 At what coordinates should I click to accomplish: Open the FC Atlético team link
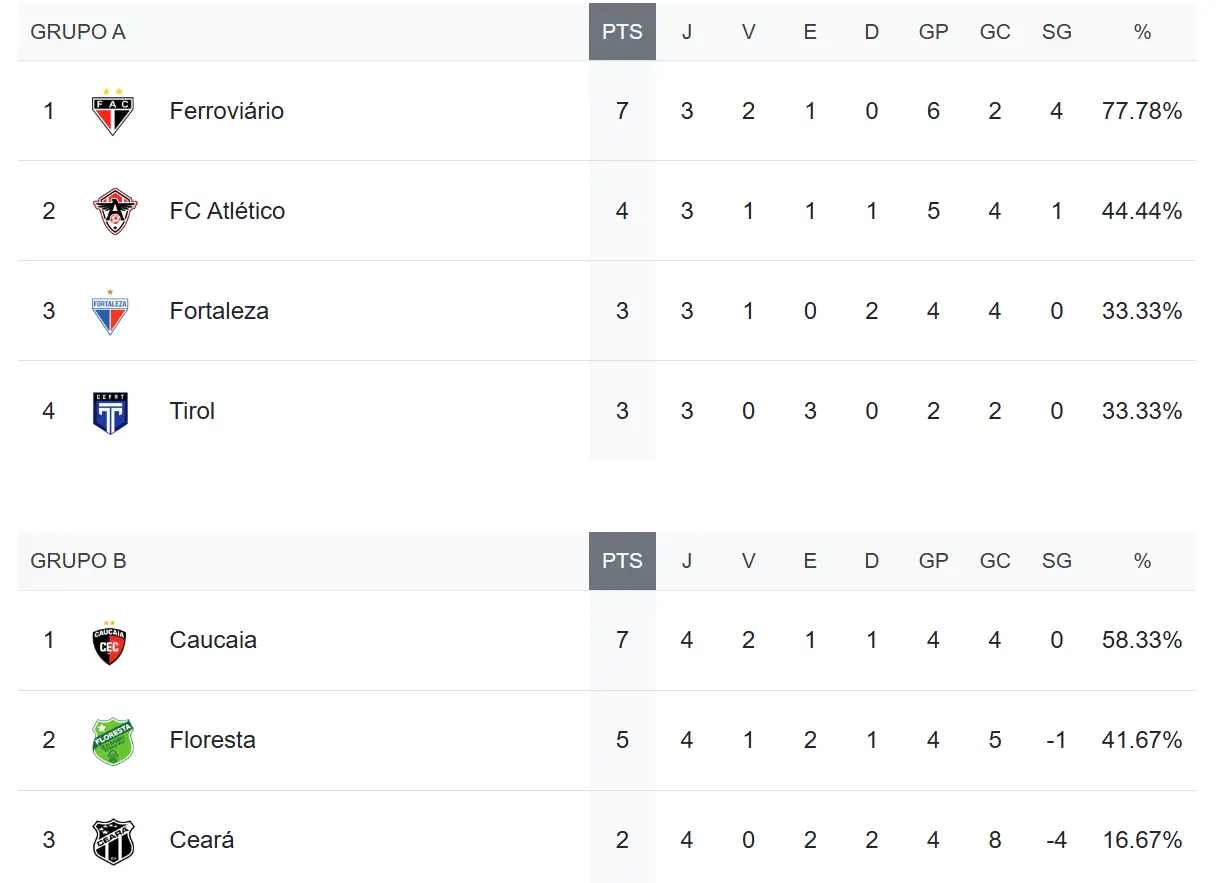click(227, 211)
